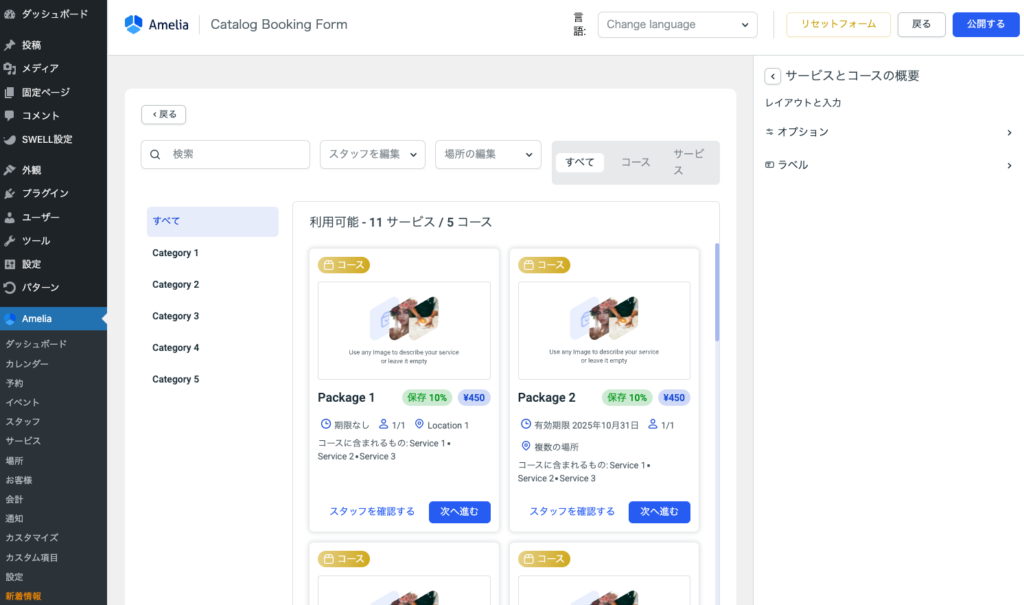1024x605 pixels.
Task: Open the スタッフを編集 dropdown
Action: click(372, 154)
